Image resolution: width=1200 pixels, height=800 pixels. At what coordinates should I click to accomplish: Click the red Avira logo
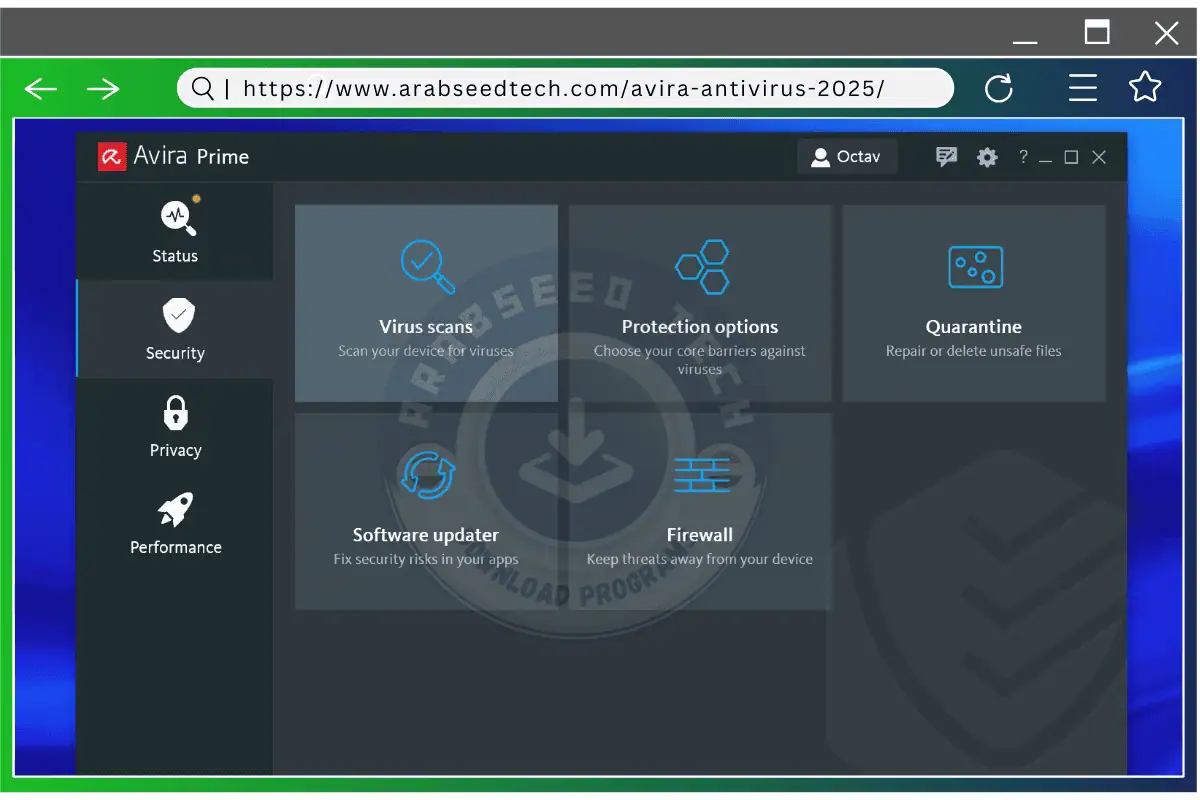coord(112,156)
